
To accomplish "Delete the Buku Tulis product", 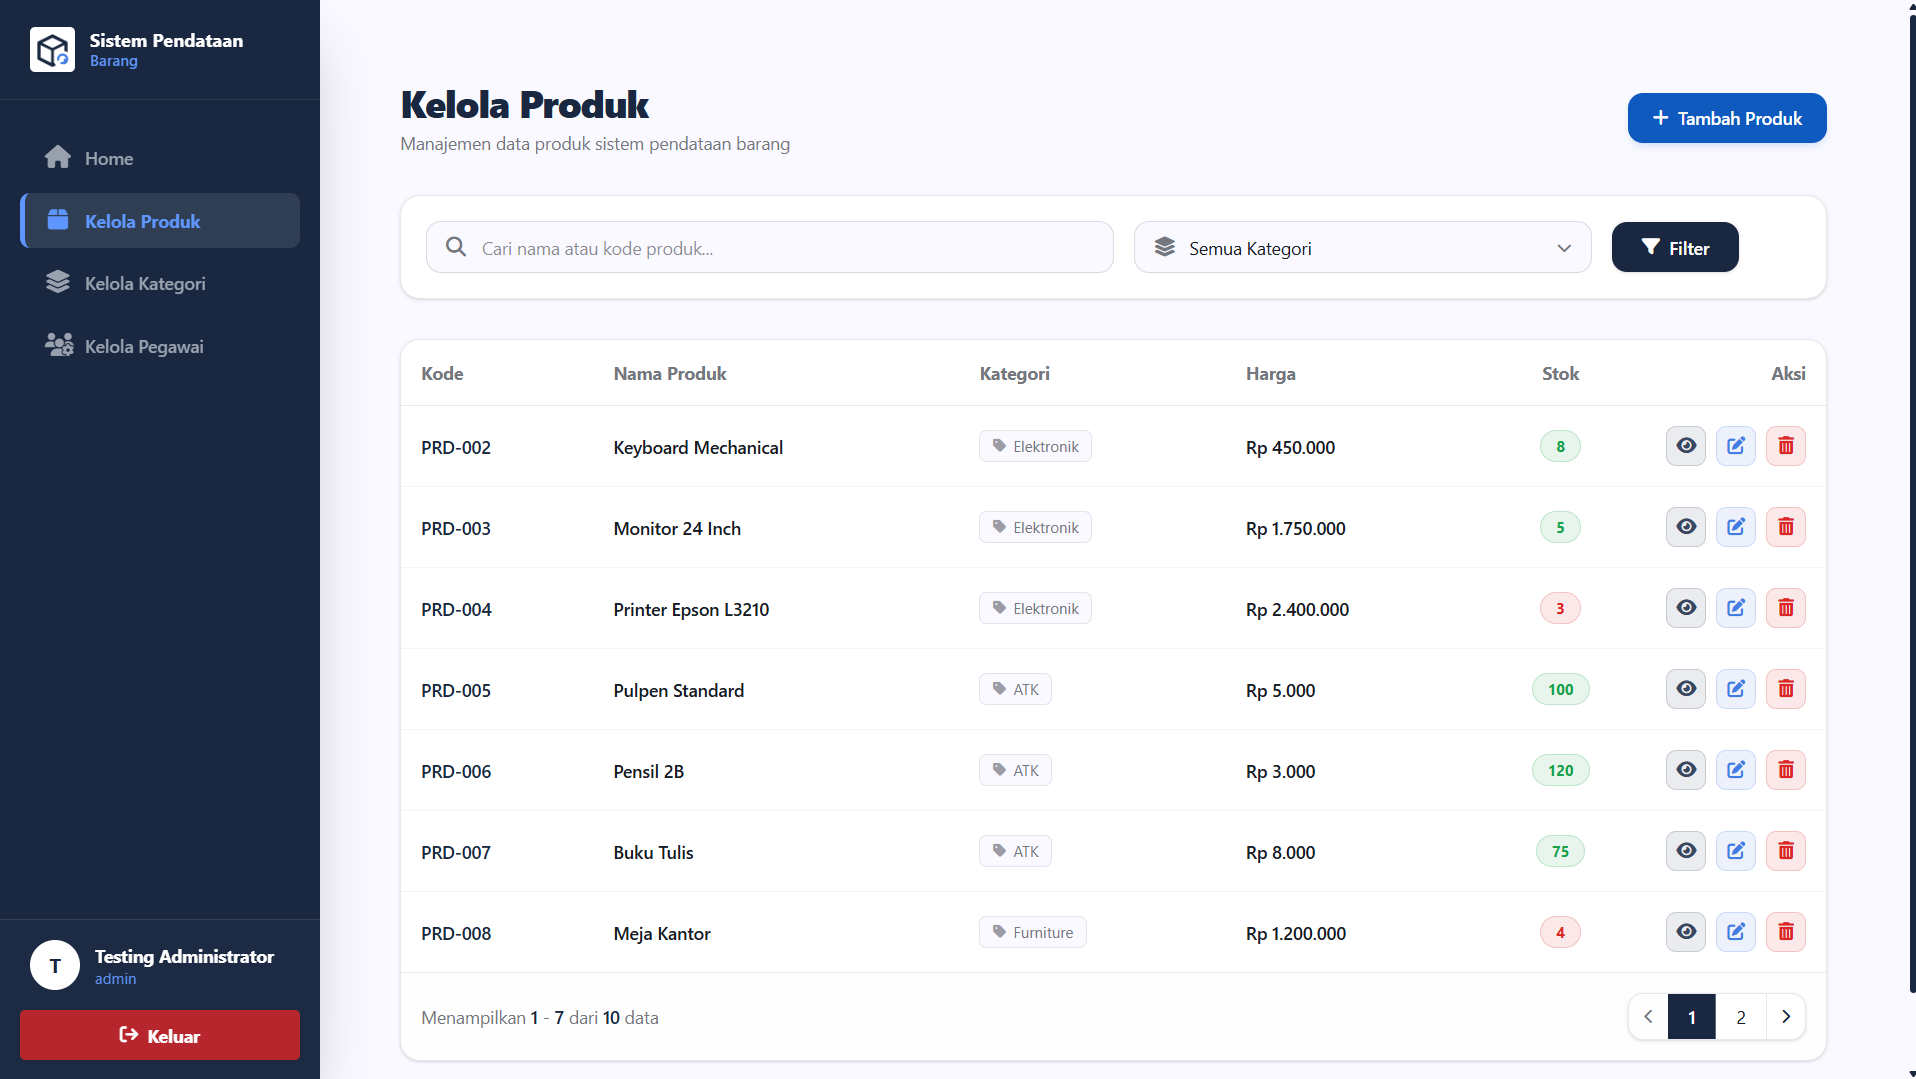I will coord(1786,851).
